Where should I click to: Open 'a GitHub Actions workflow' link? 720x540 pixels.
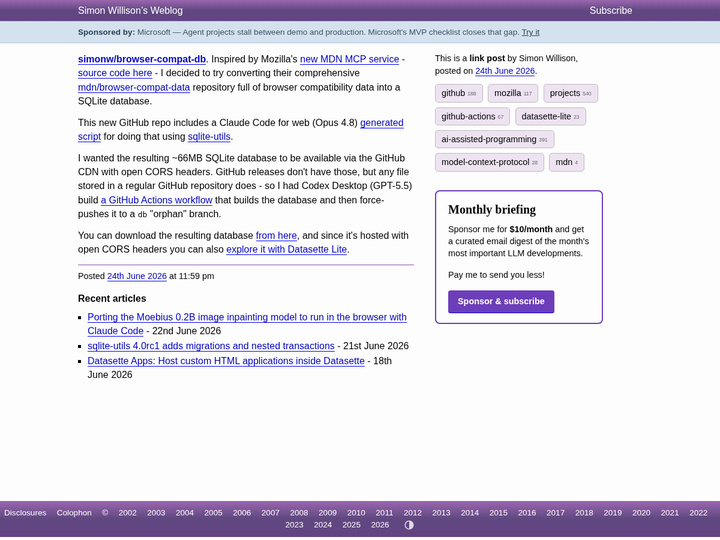[157, 200]
